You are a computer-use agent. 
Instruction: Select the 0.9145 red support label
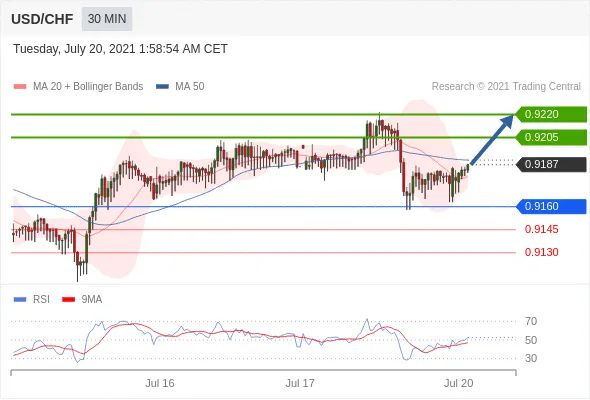pos(541,229)
